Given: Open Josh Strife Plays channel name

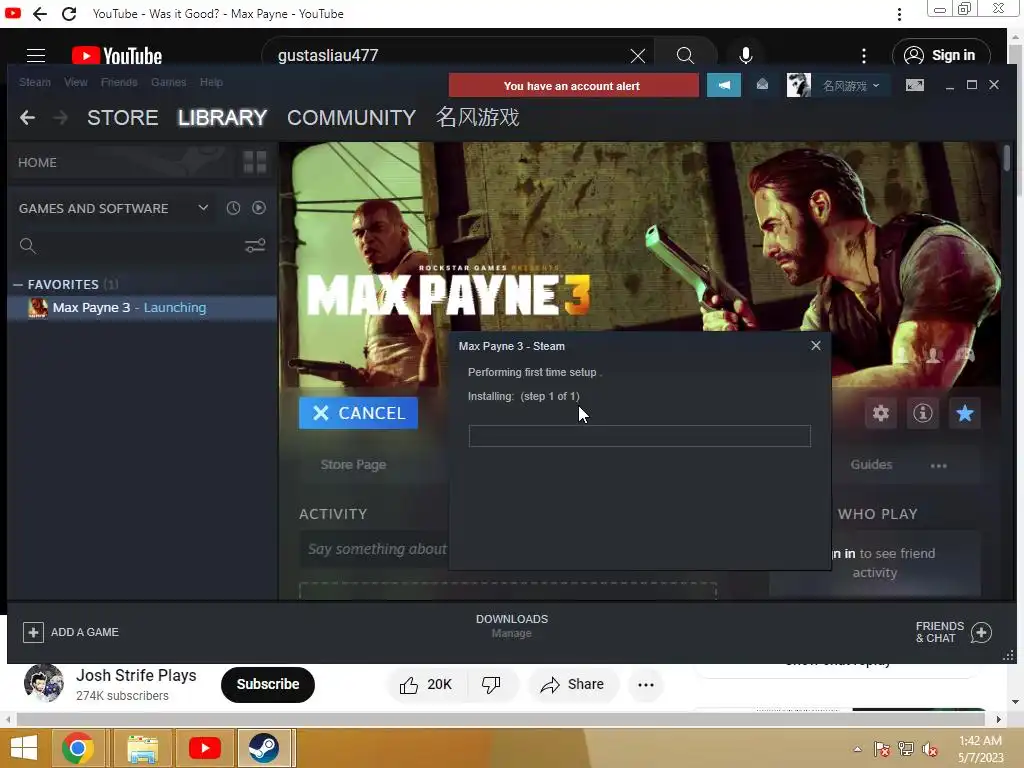Looking at the screenshot, I should click(x=136, y=675).
